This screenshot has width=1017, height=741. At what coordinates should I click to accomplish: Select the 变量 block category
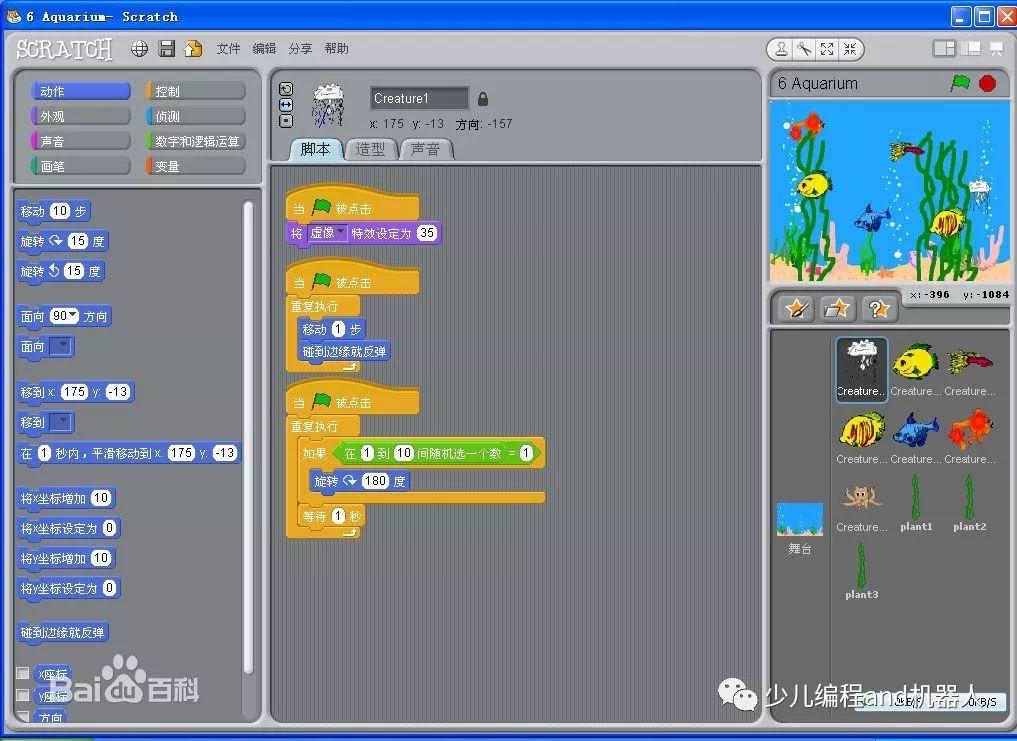(x=195, y=166)
